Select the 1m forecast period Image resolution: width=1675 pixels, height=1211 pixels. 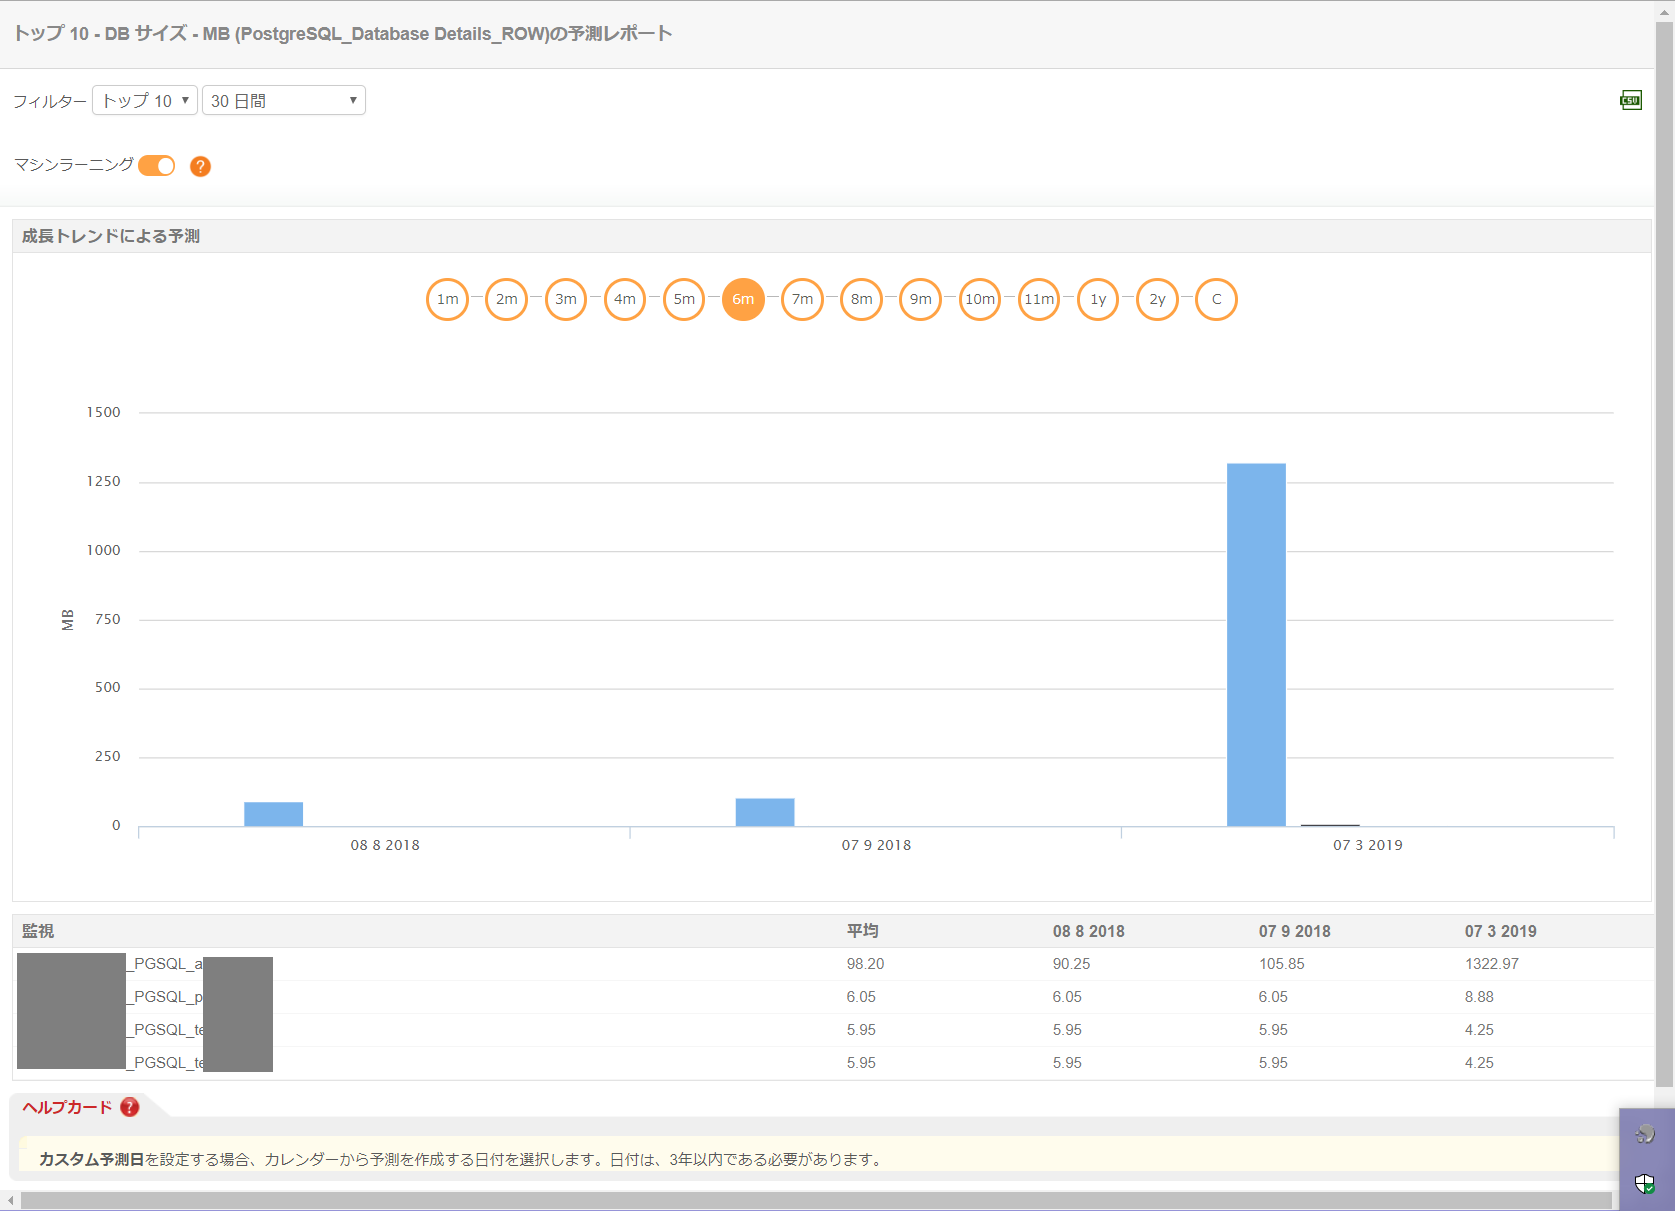point(447,299)
